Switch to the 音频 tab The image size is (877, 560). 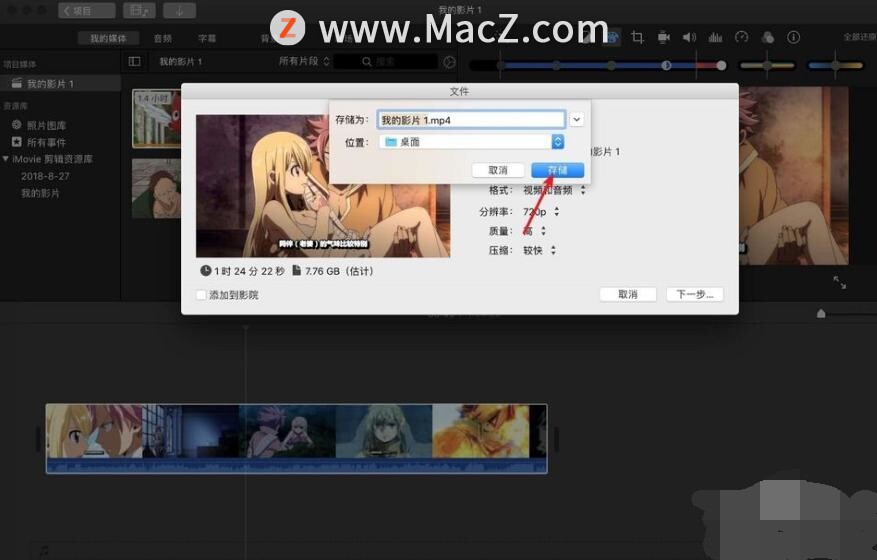point(163,38)
